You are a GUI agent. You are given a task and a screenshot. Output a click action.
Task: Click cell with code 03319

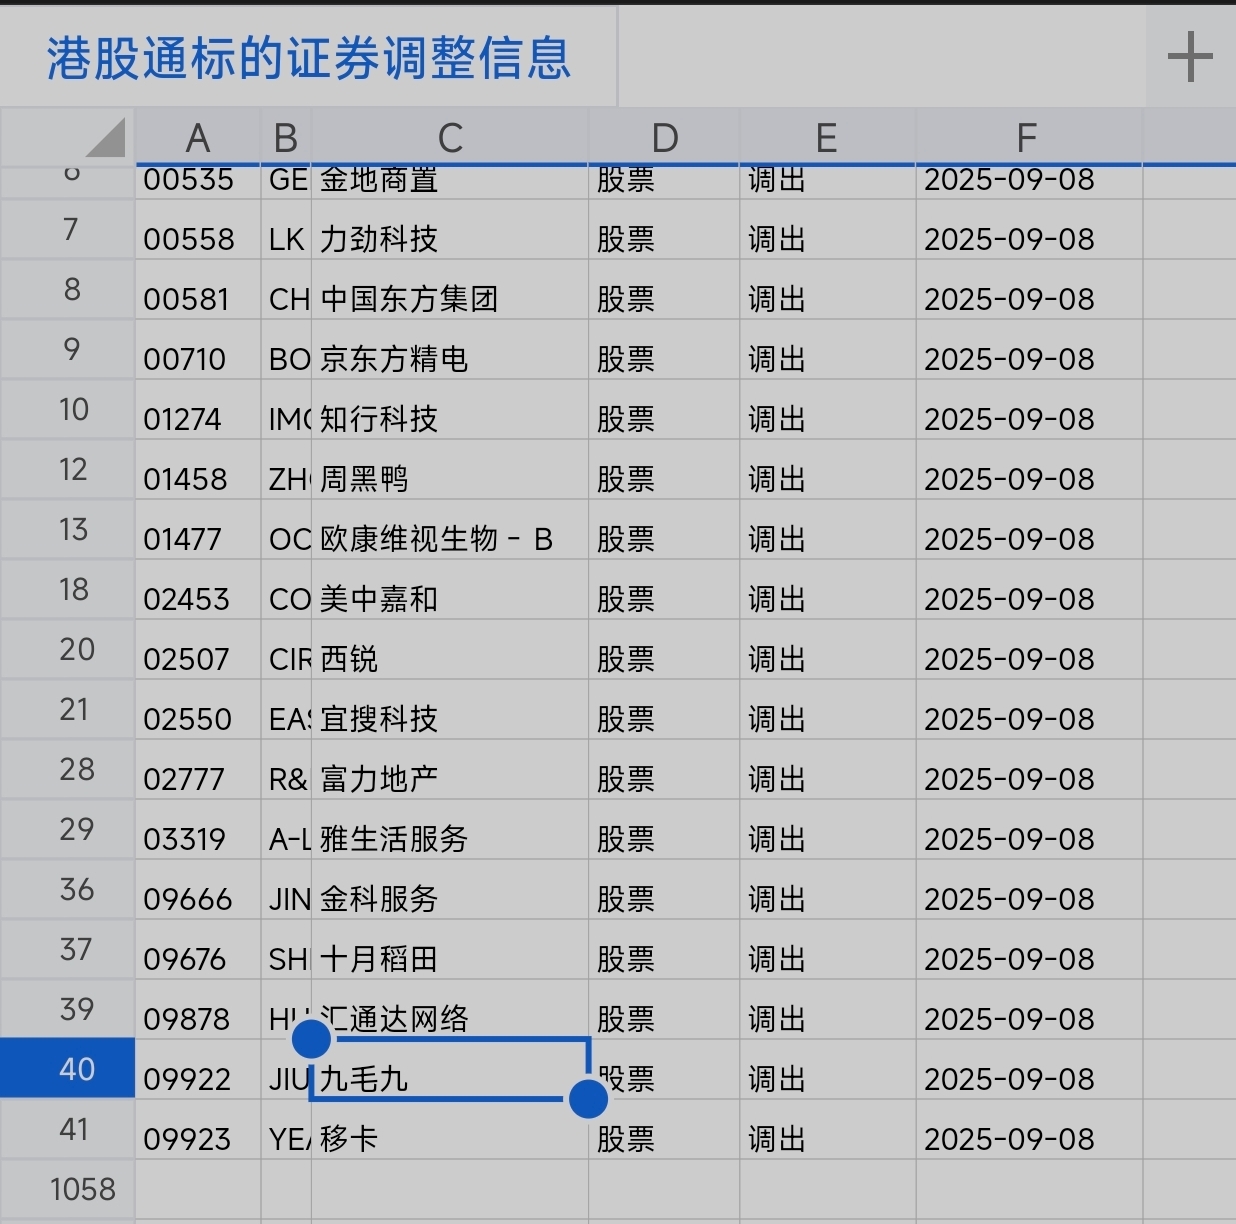tap(198, 830)
